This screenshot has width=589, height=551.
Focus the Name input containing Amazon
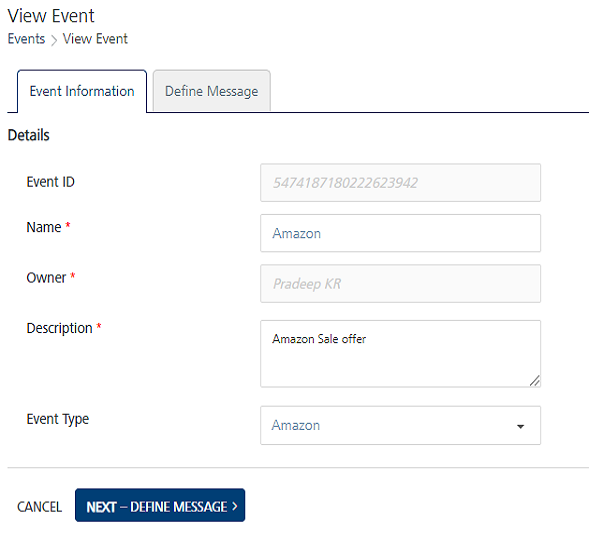pyautogui.click(x=400, y=233)
